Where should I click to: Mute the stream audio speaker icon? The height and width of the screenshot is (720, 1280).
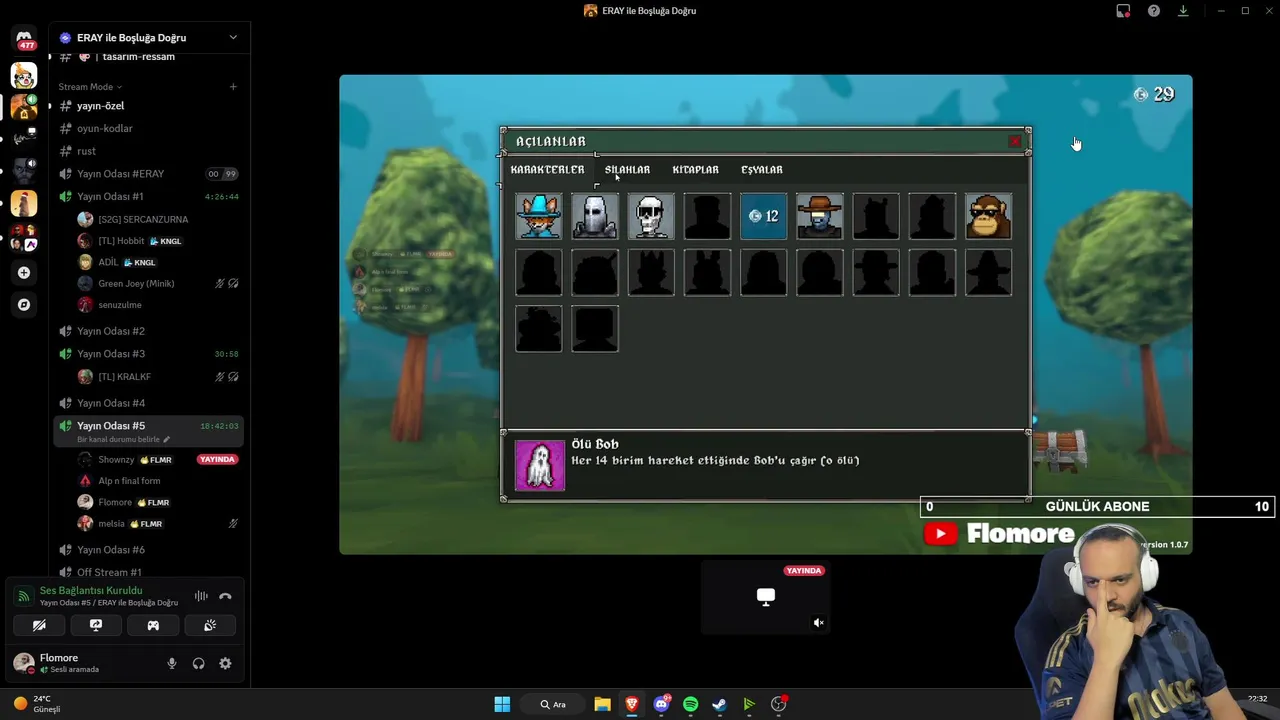818,623
